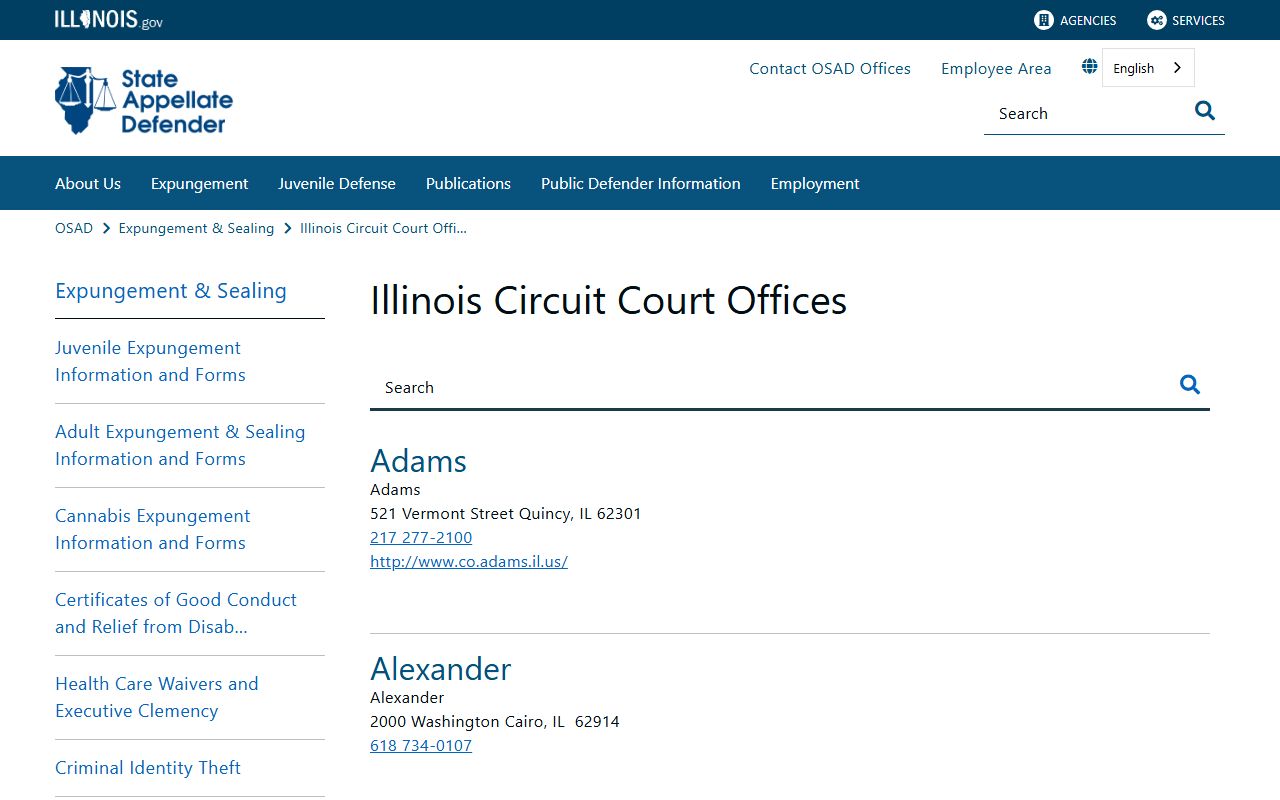1280x800 pixels.
Task: Open Certificates of Good Conduct link
Action: (x=176, y=613)
